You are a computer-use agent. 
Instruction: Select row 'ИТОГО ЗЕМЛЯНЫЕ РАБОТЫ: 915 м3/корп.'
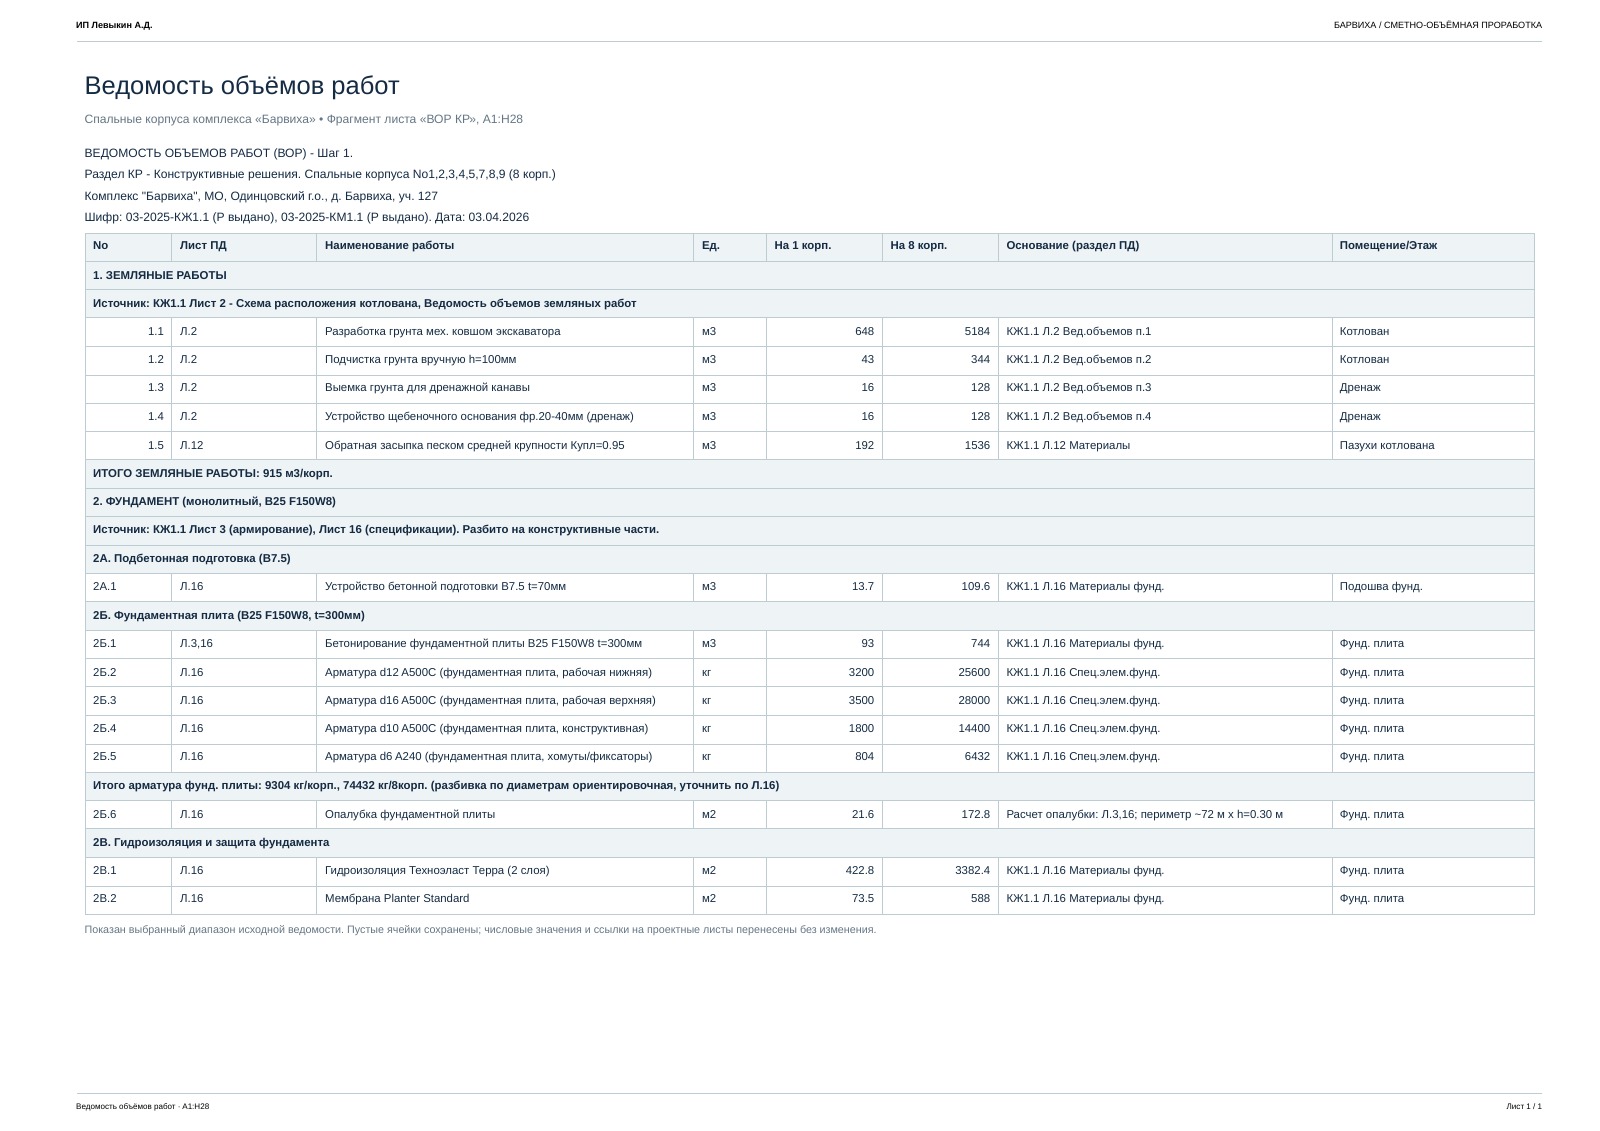coord(810,474)
